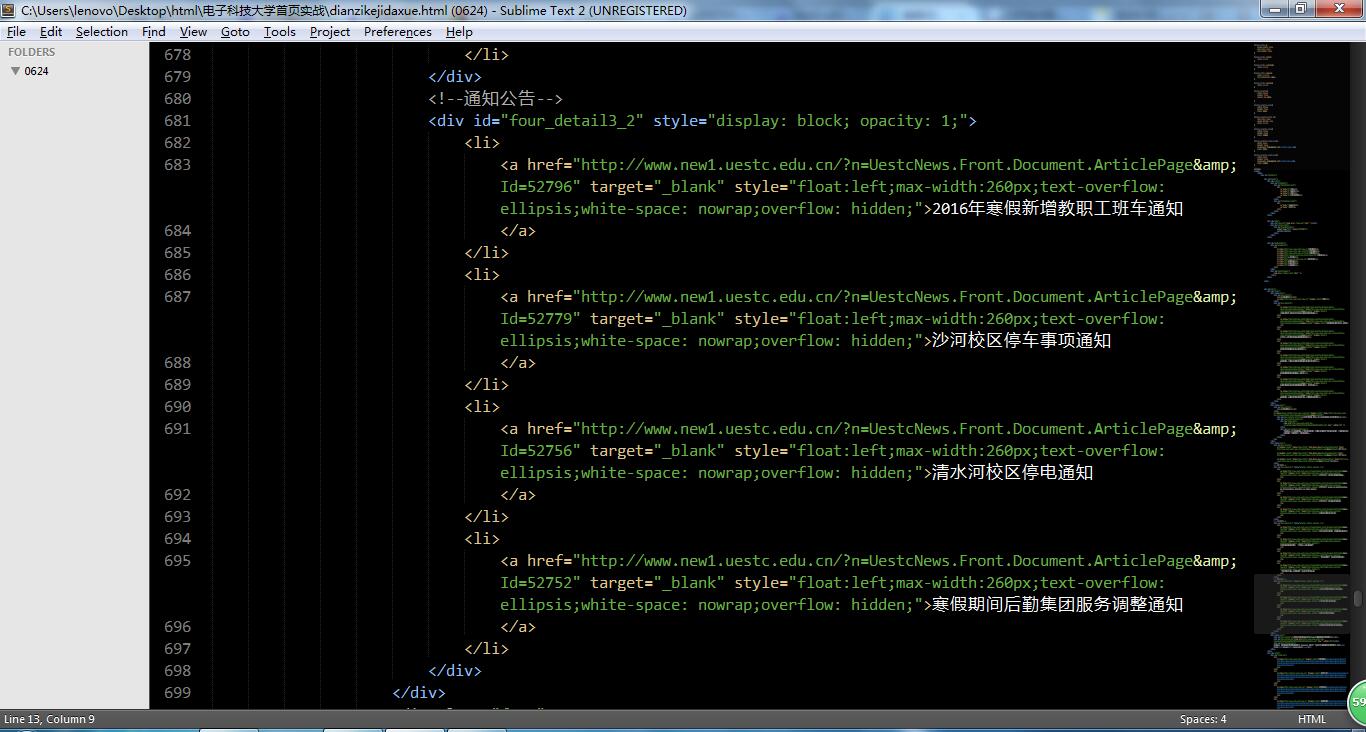Click line number 691 in gutter
This screenshot has height=732, width=1366.
(177, 429)
